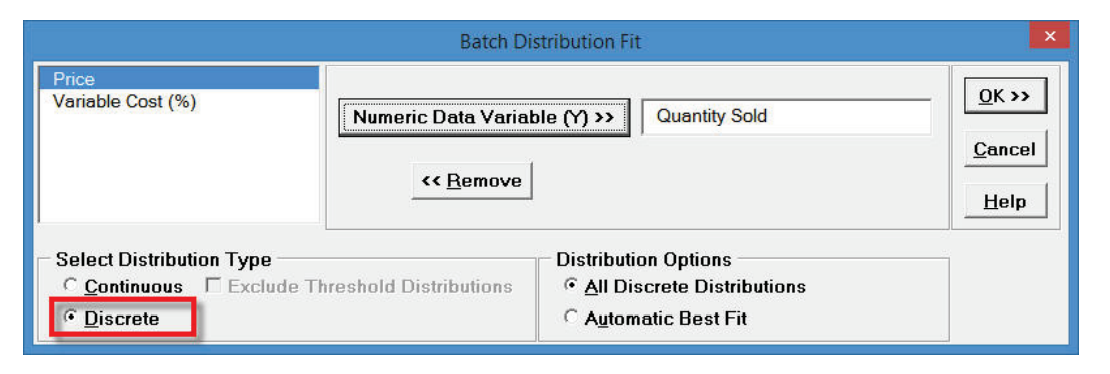Image resolution: width=1110 pixels, height=374 pixels.
Task: Choose the Continuous distribution type radio
Action: coord(70,286)
